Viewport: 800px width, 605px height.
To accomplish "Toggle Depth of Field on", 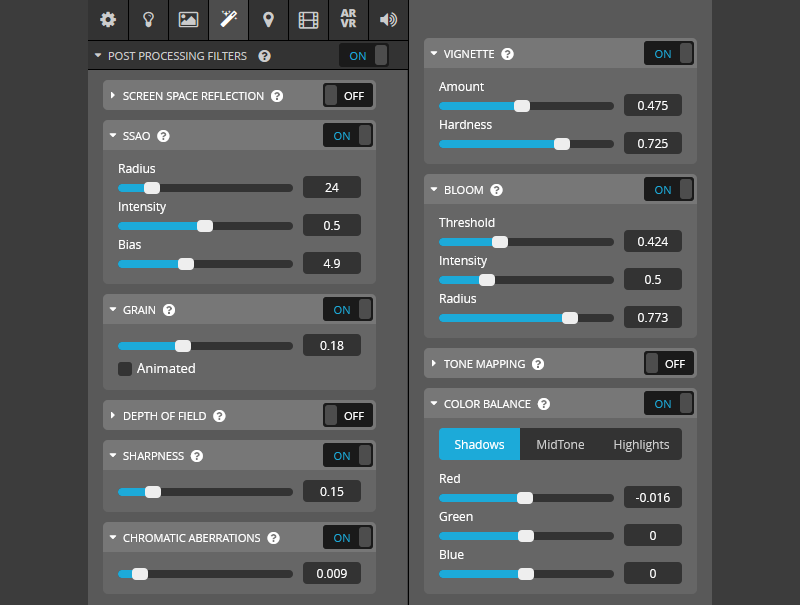I will click(x=348, y=415).
